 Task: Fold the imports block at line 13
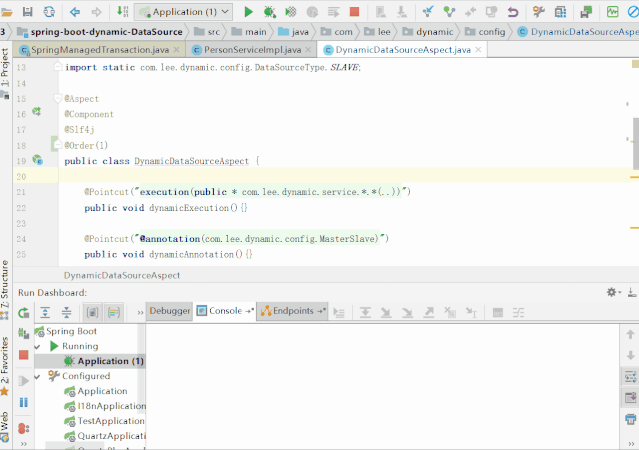[x=58, y=66]
